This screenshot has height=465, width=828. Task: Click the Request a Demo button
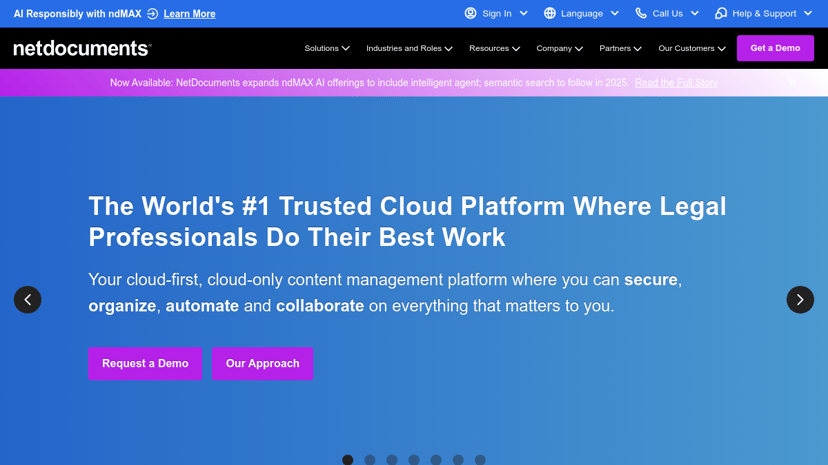(x=145, y=364)
